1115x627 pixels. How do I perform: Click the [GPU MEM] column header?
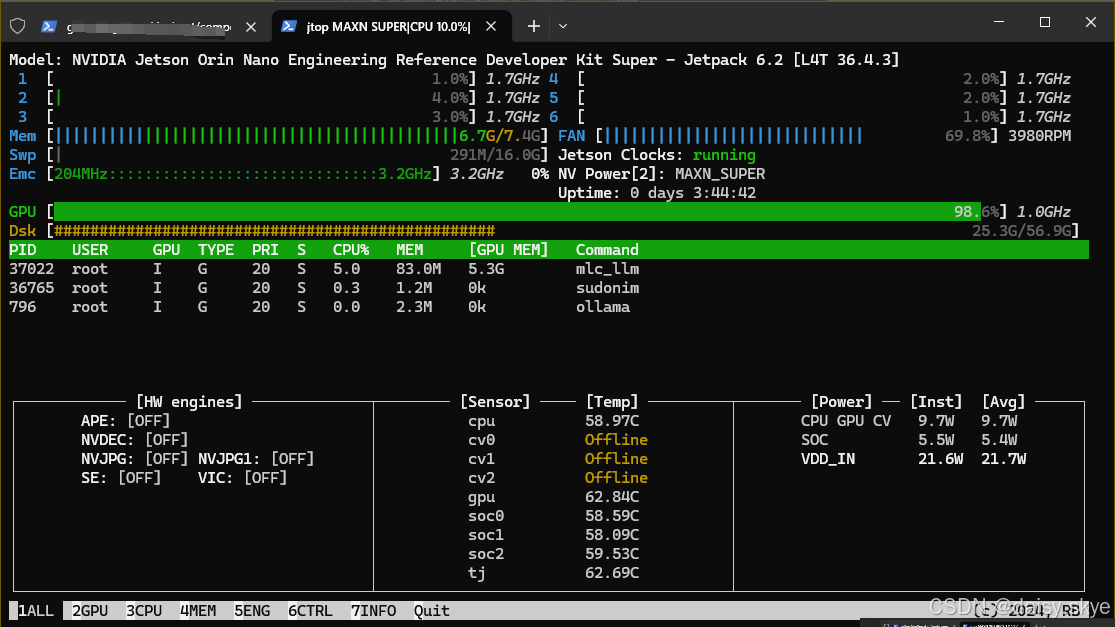508,250
